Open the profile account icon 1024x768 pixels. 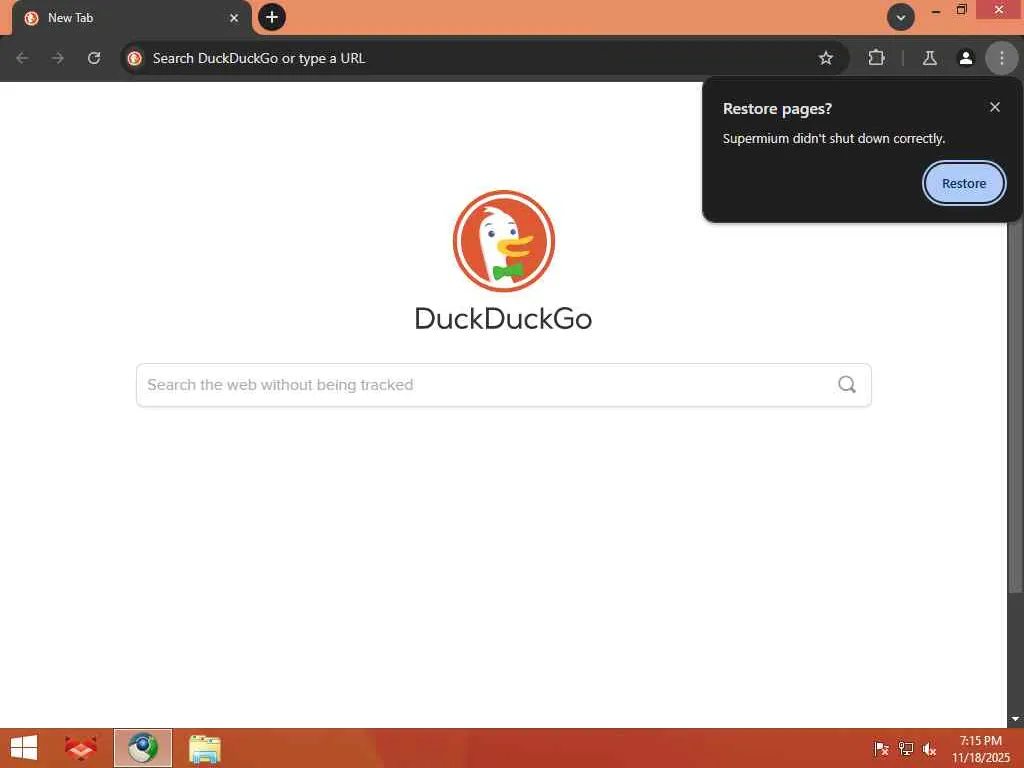pyautogui.click(x=965, y=58)
